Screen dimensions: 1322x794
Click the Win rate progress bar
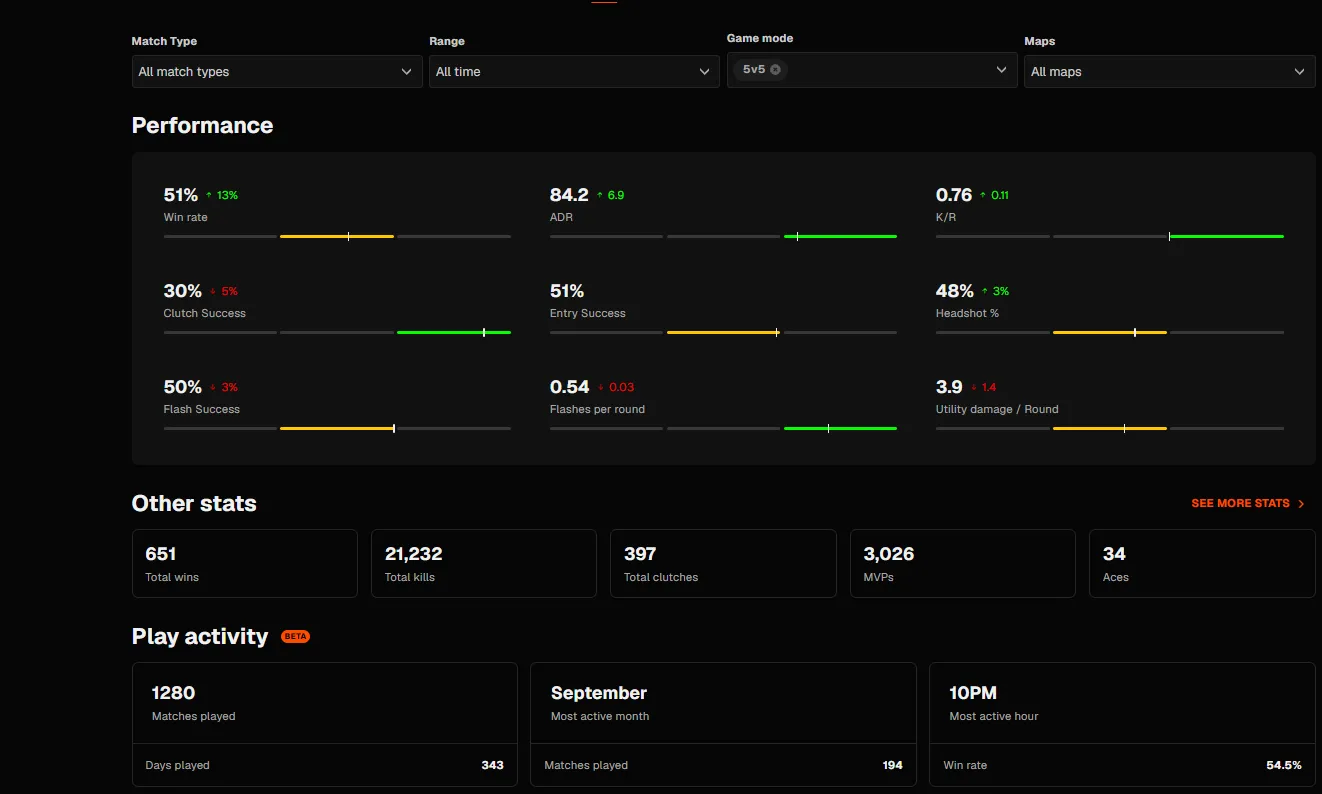click(337, 236)
